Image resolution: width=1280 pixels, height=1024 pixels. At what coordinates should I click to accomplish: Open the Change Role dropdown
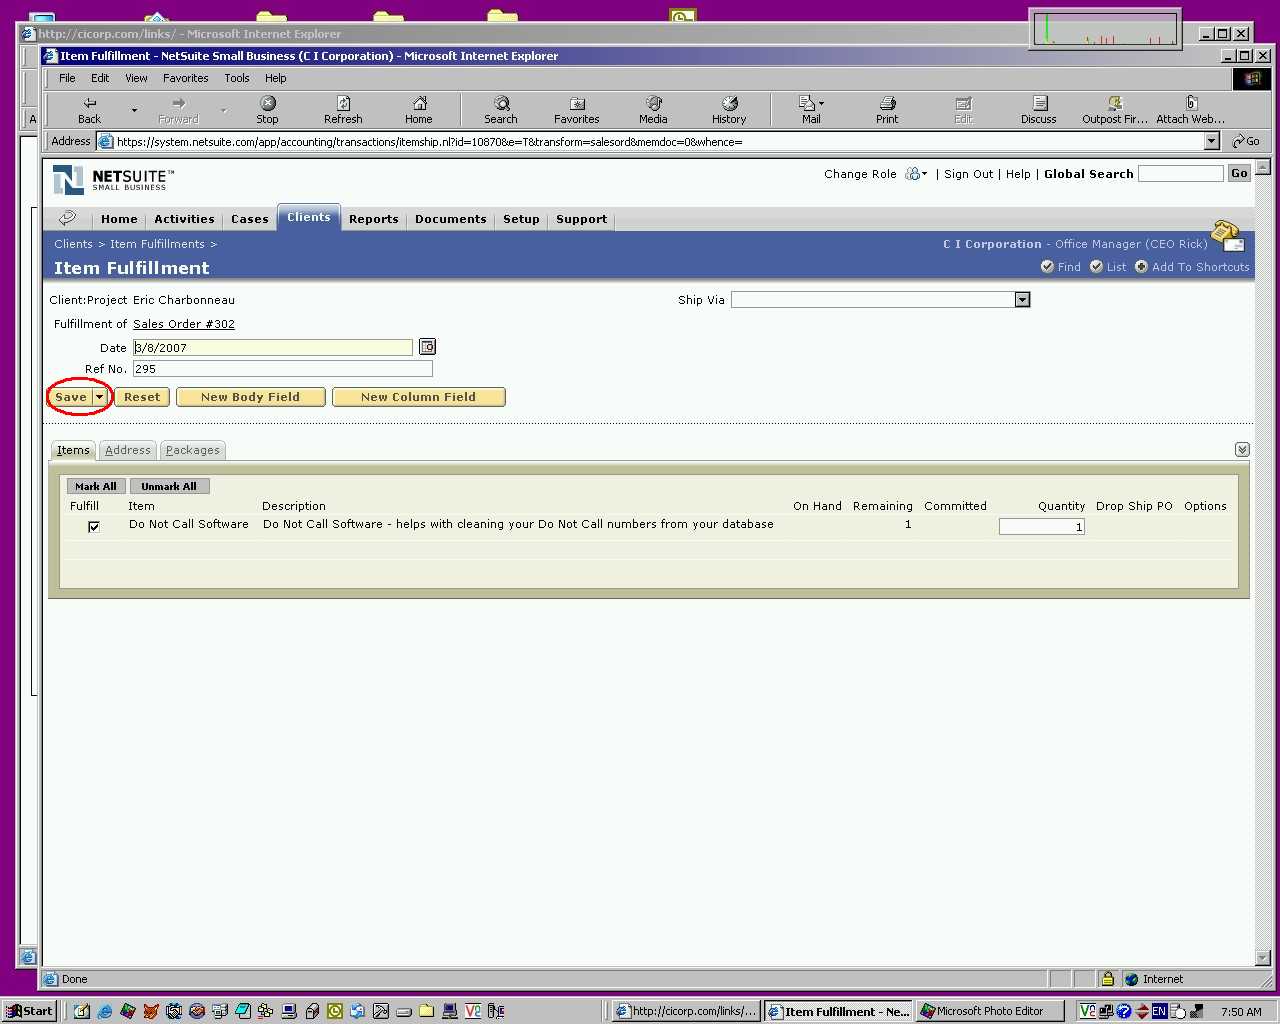(915, 174)
